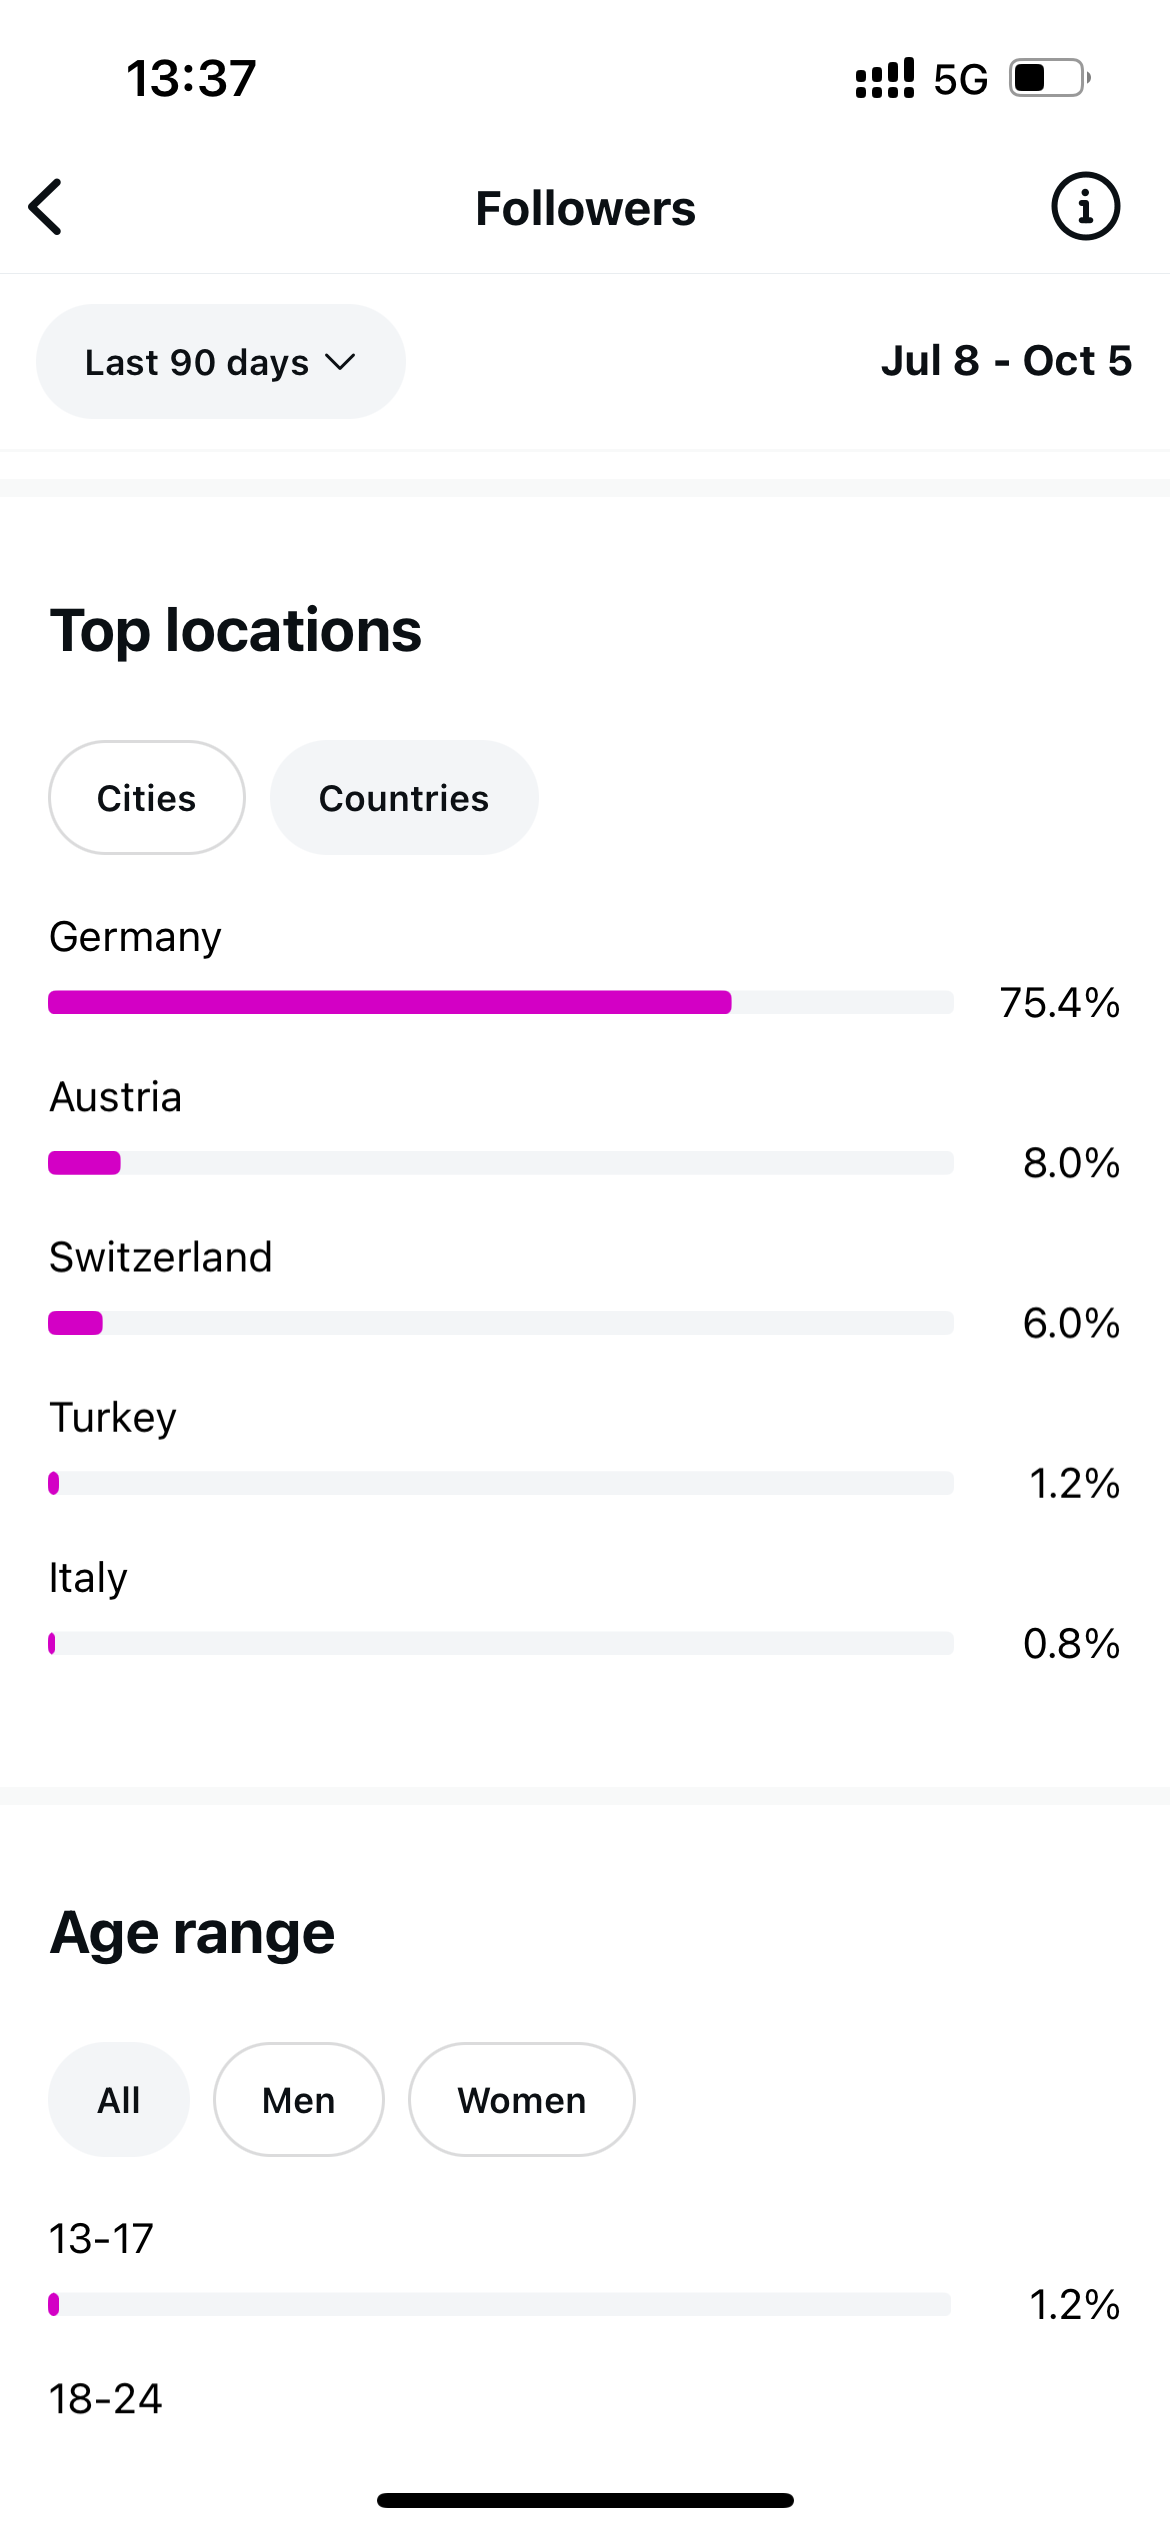The height and width of the screenshot is (2532, 1170).
Task: Expand the Last 90 days dropdown
Action: [220, 362]
